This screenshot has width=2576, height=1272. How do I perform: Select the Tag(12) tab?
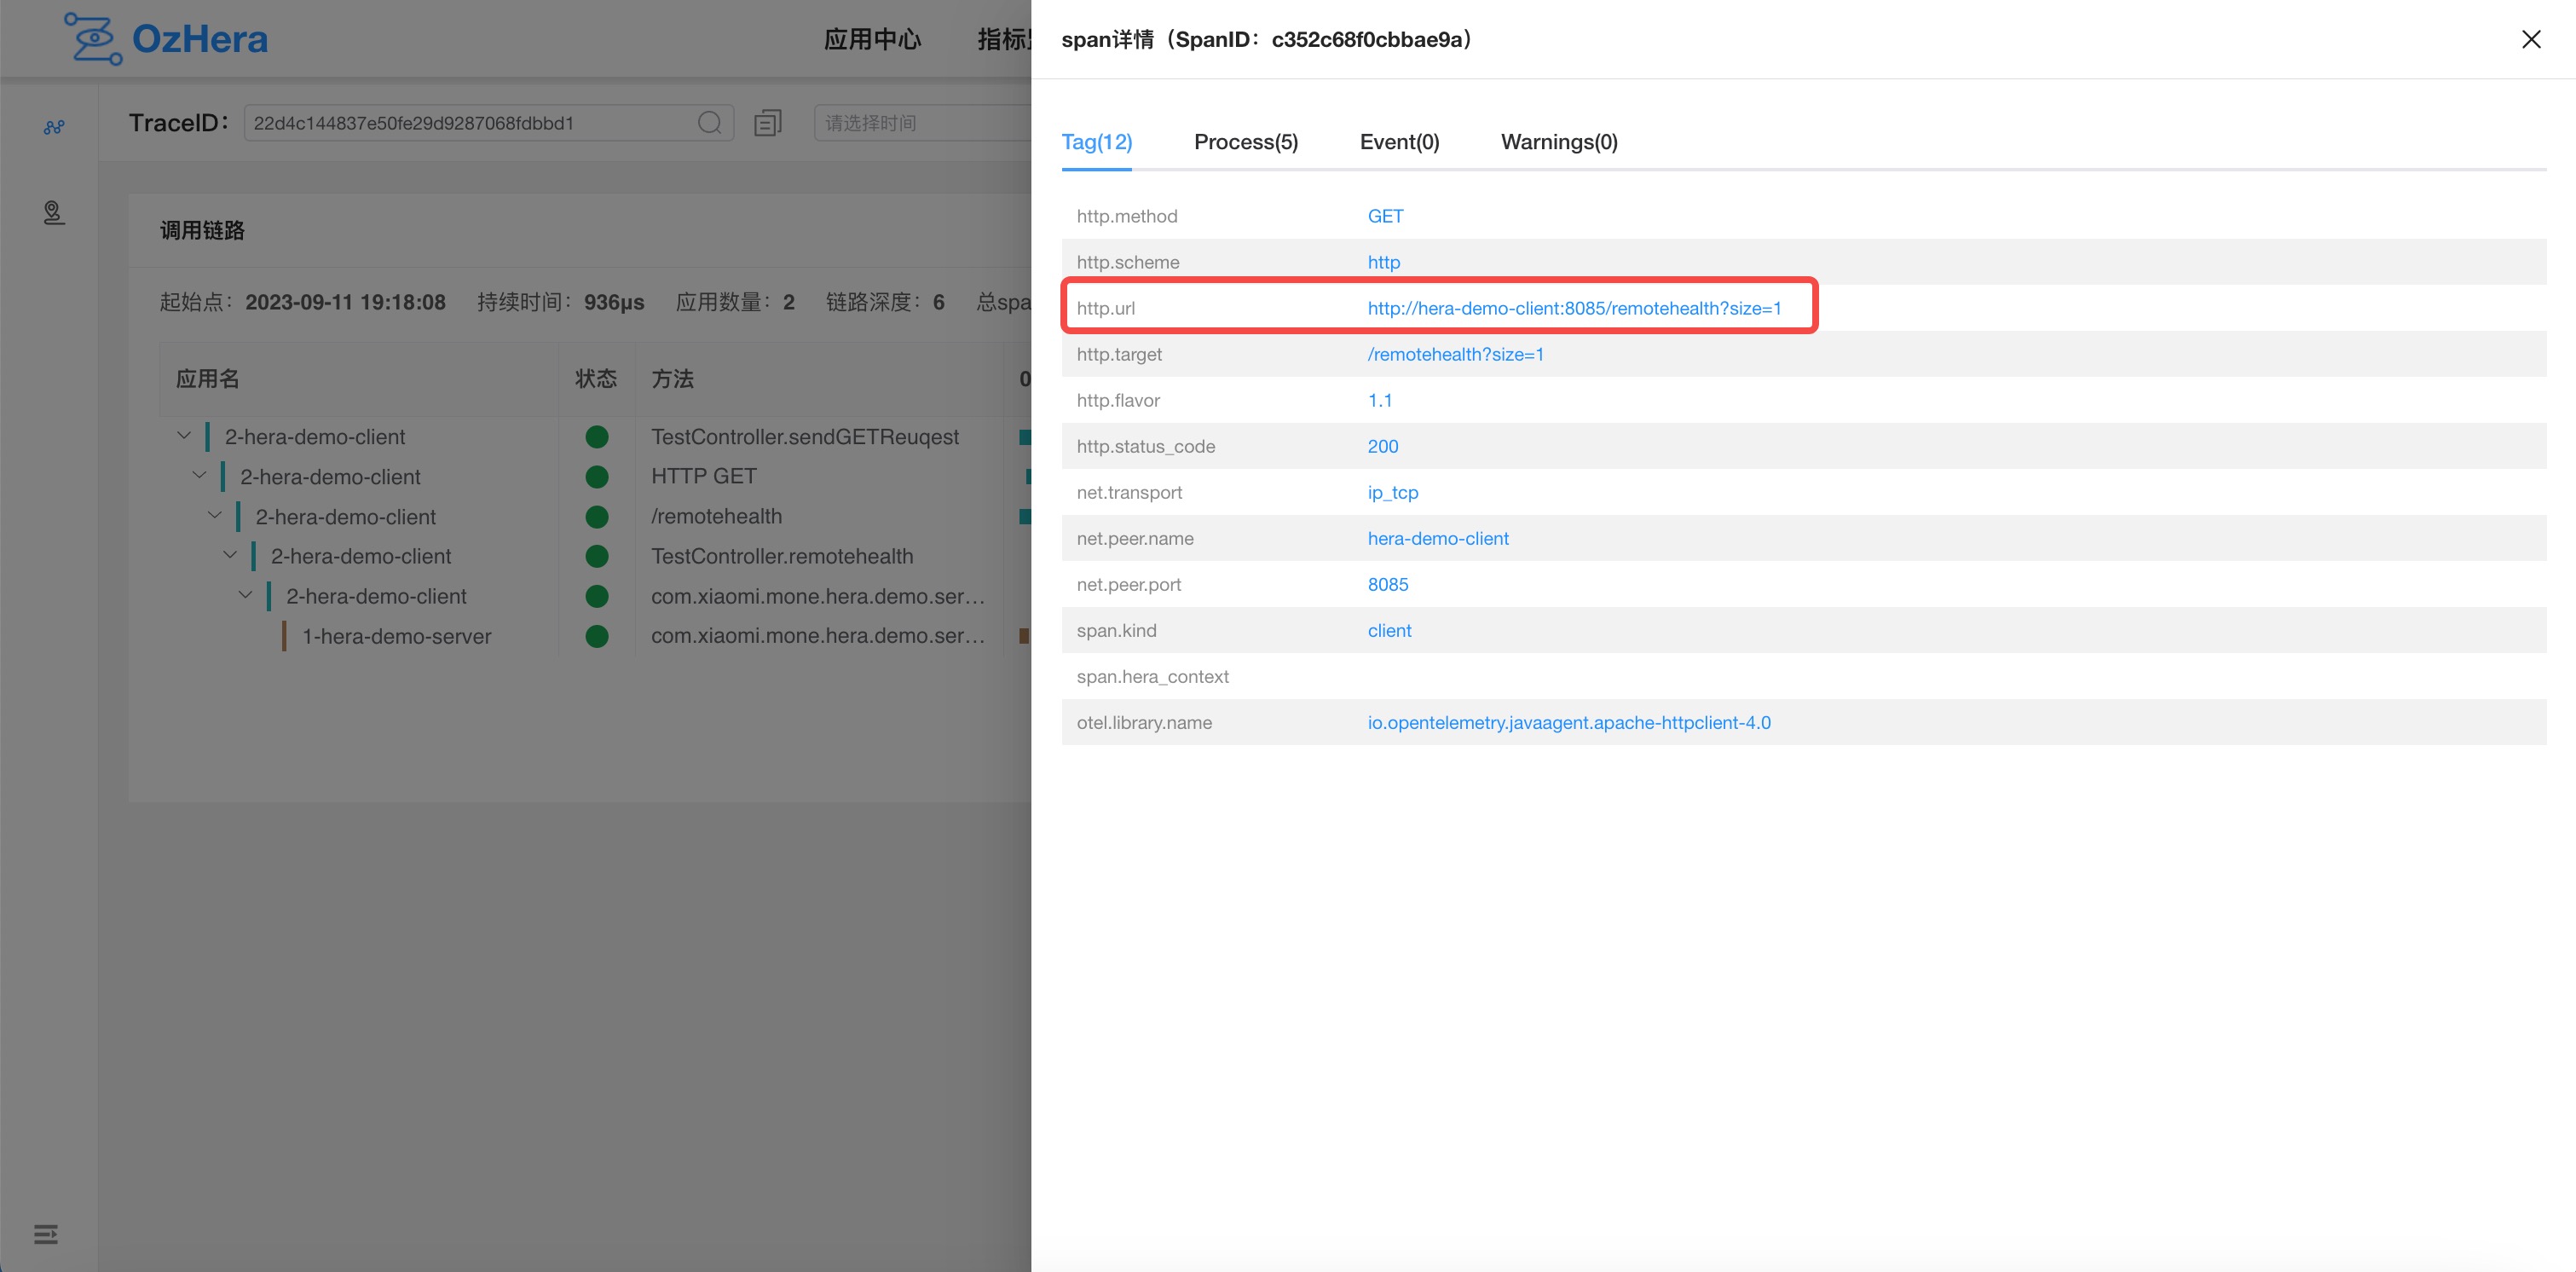point(1096,142)
